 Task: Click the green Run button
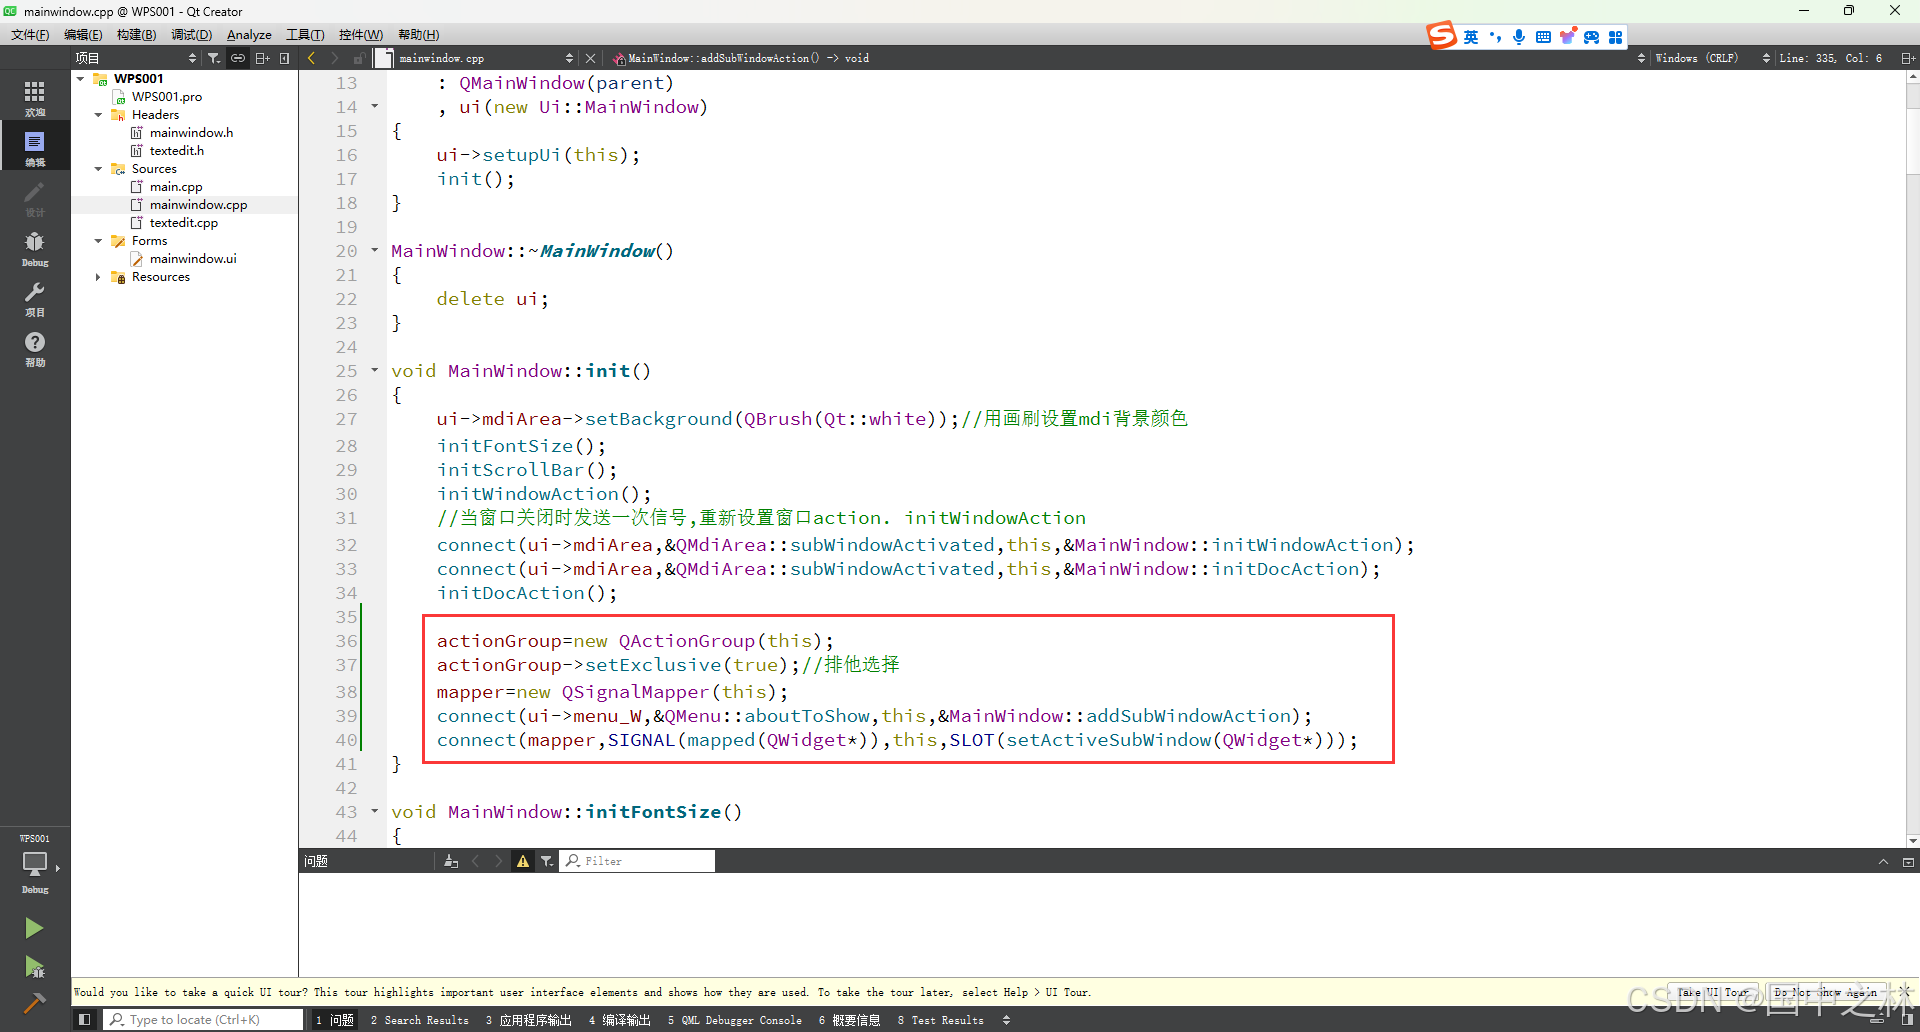click(34, 928)
